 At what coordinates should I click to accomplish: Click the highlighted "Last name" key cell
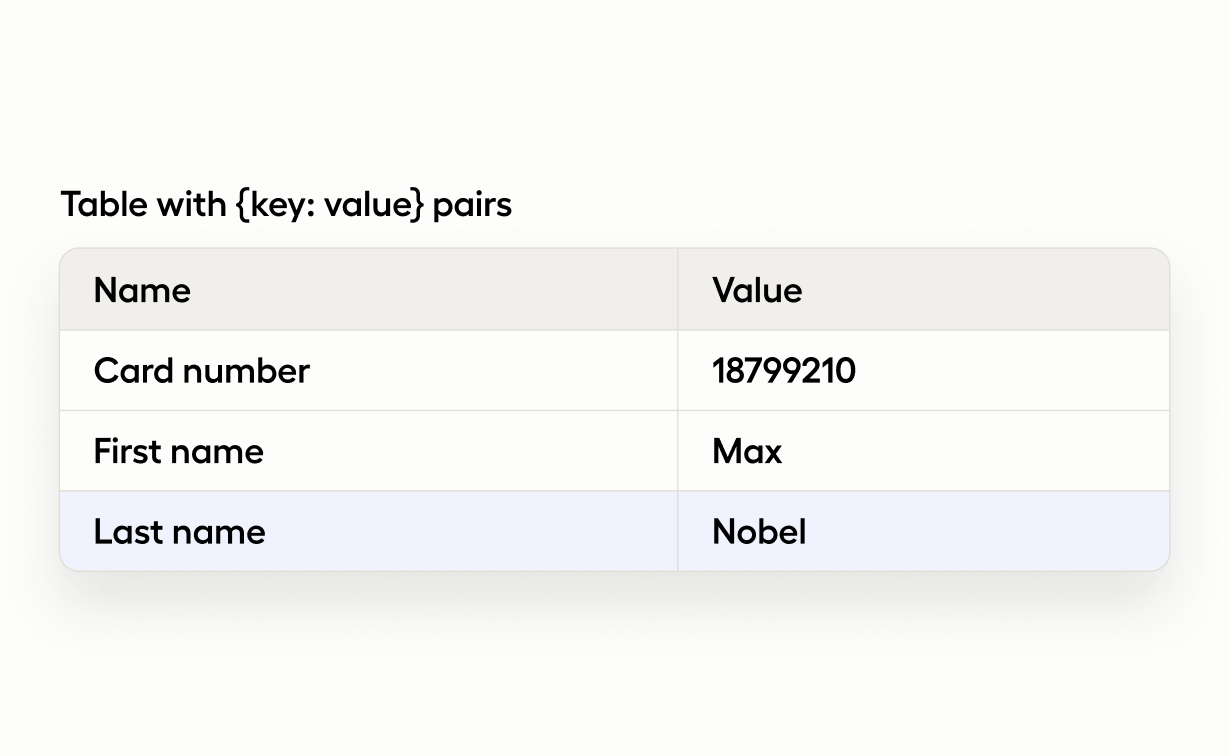180,531
